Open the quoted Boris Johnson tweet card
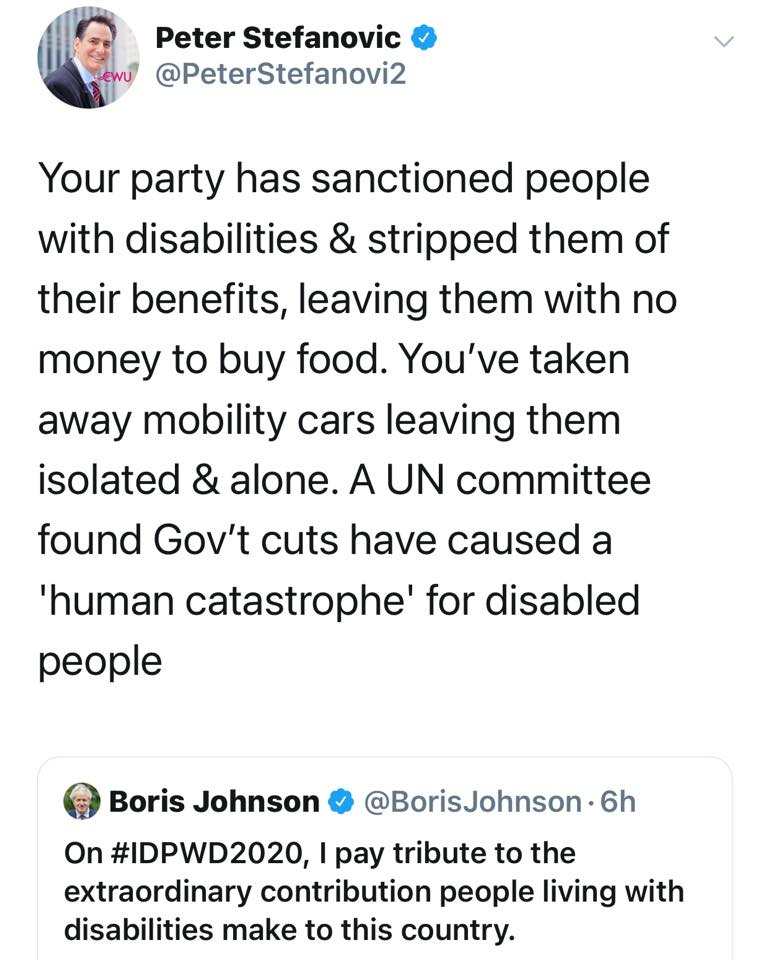 click(x=385, y=858)
